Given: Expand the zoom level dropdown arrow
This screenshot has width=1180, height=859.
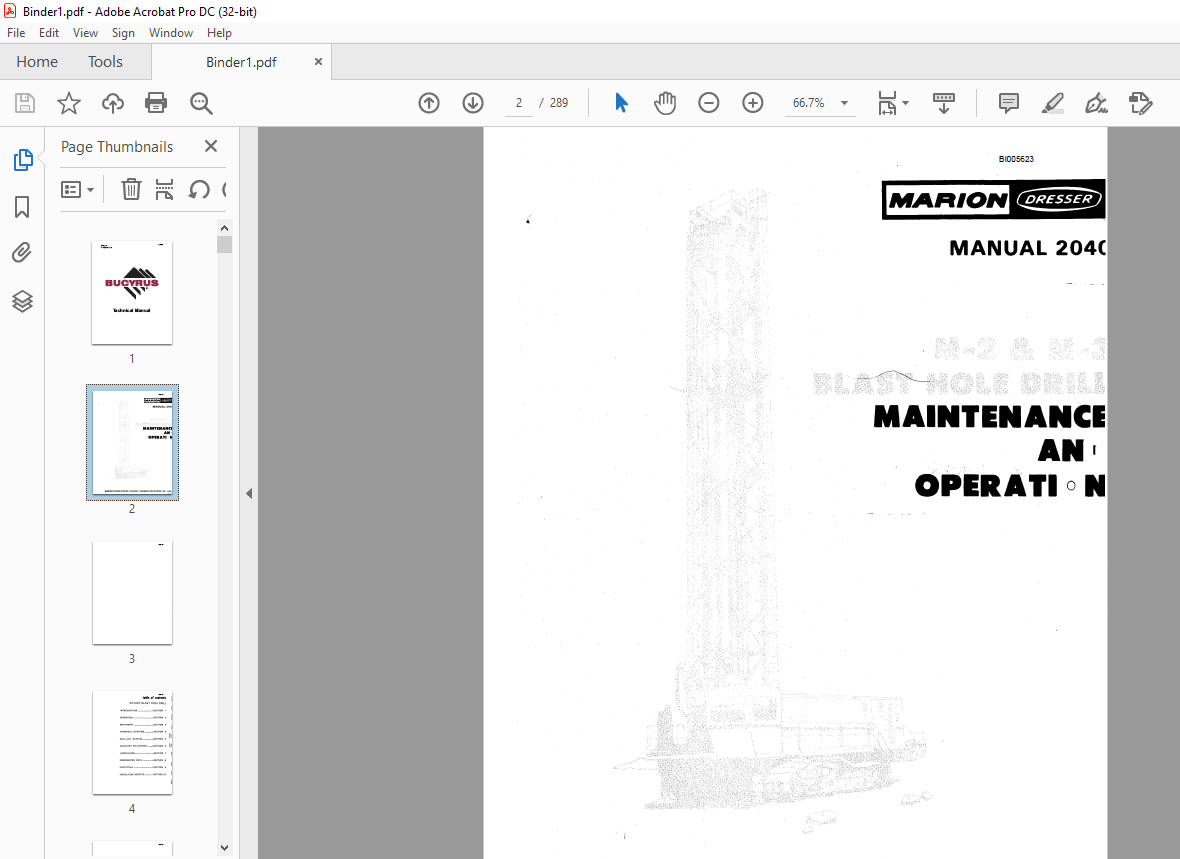Looking at the screenshot, I should pyautogui.click(x=844, y=103).
